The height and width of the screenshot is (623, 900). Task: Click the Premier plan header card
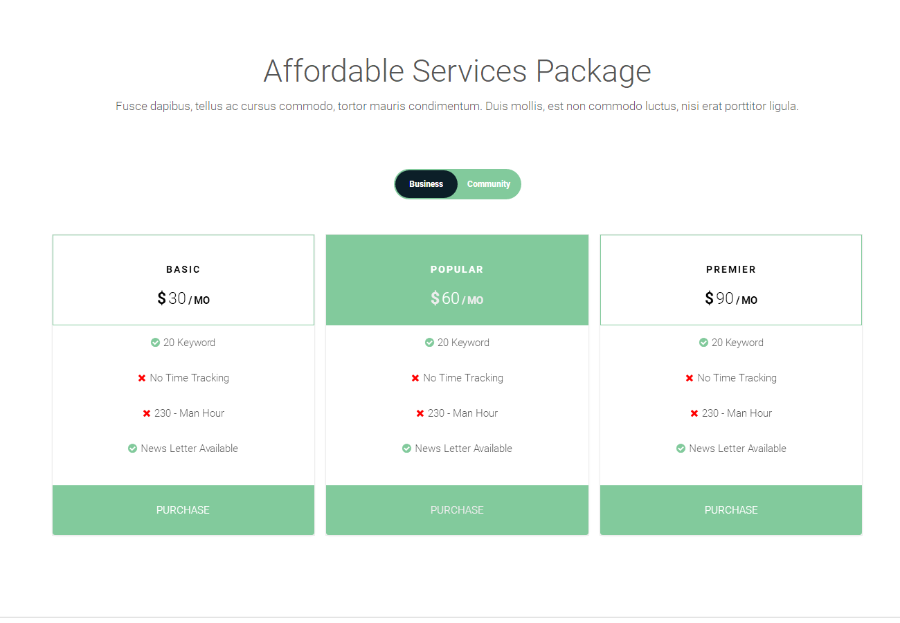731,280
